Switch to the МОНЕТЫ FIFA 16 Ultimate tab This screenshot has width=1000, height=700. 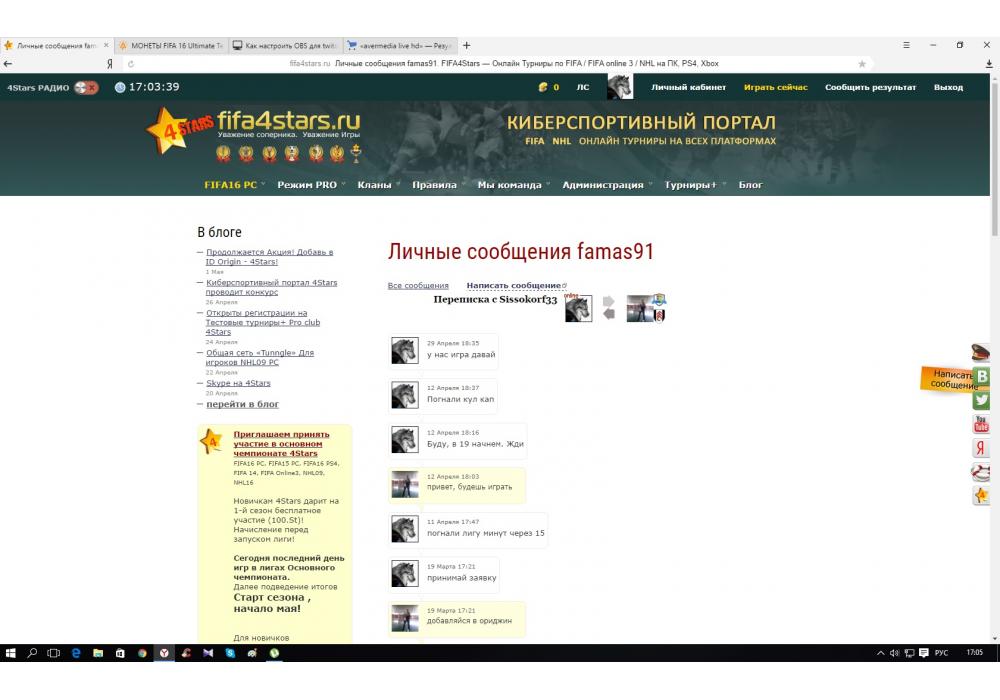170,45
